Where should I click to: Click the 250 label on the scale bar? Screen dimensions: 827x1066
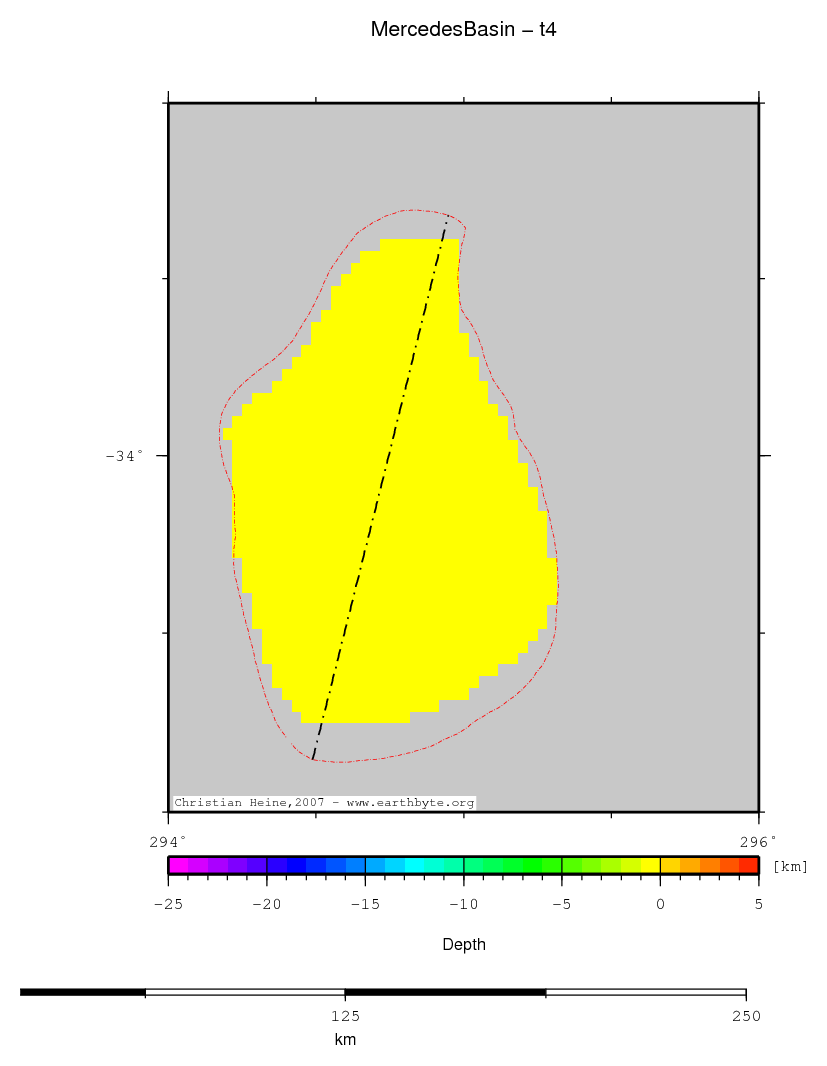click(745, 1016)
